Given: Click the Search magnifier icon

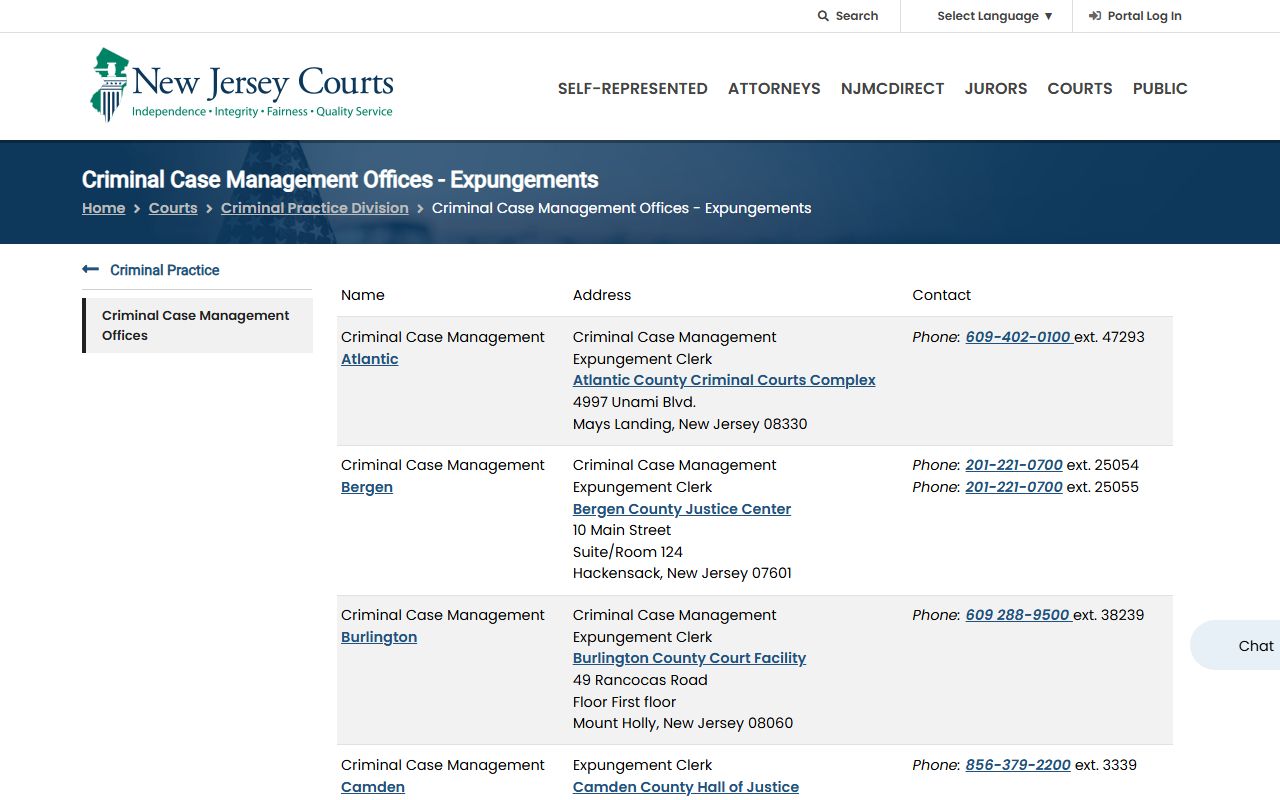Looking at the screenshot, I should (x=823, y=16).
